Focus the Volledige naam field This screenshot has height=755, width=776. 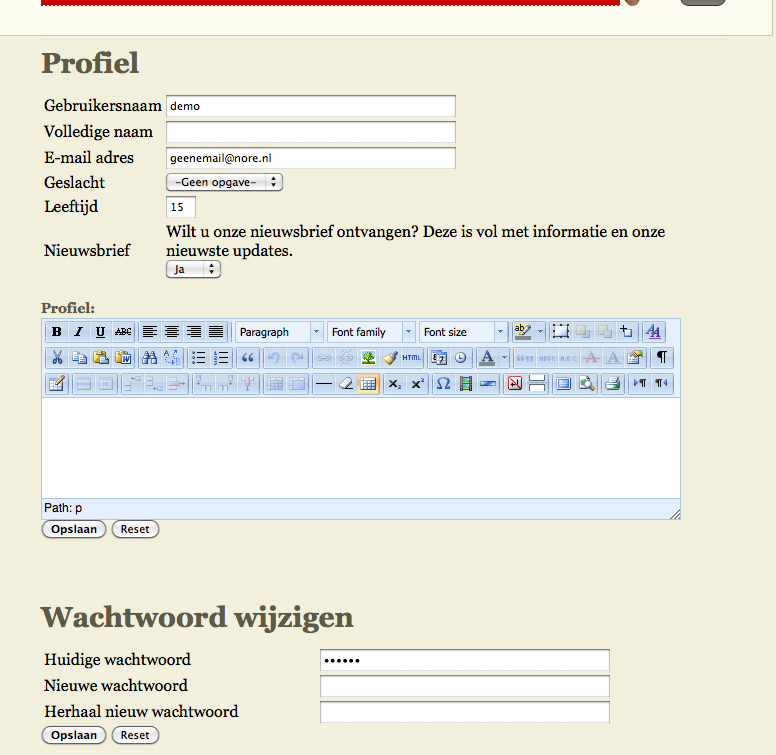click(311, 132)
